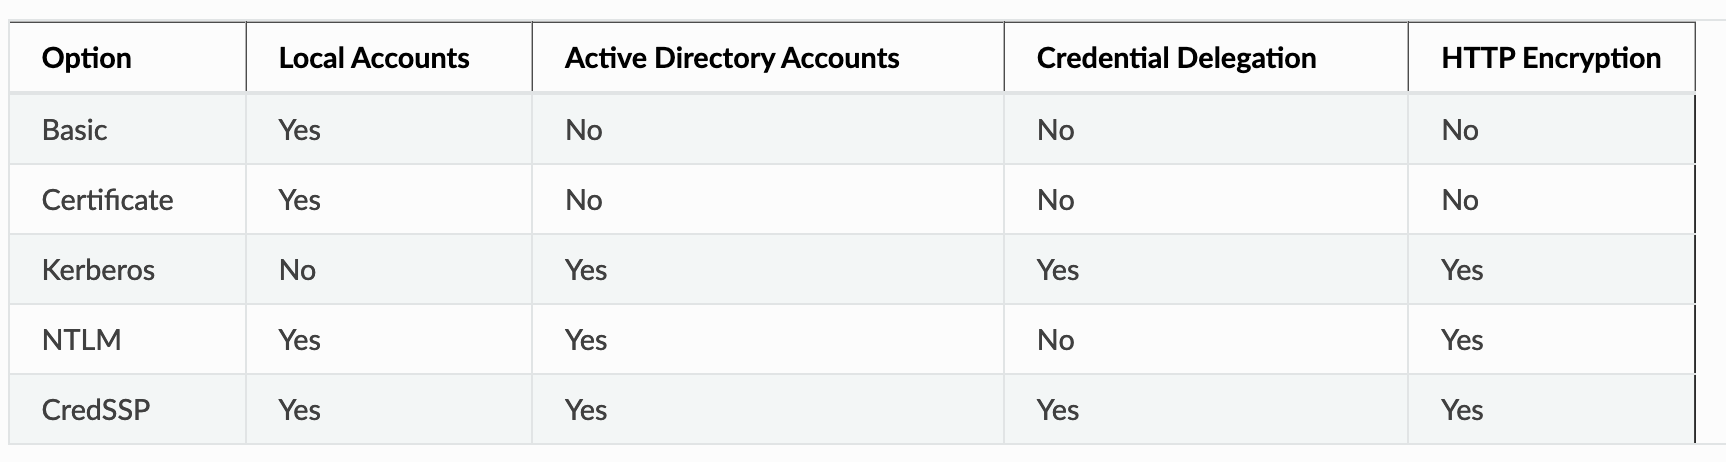The height and width of the screenshot is (462, 1726).
Task: Select the HTTP Encryption column header
Action: [1551, 58]
